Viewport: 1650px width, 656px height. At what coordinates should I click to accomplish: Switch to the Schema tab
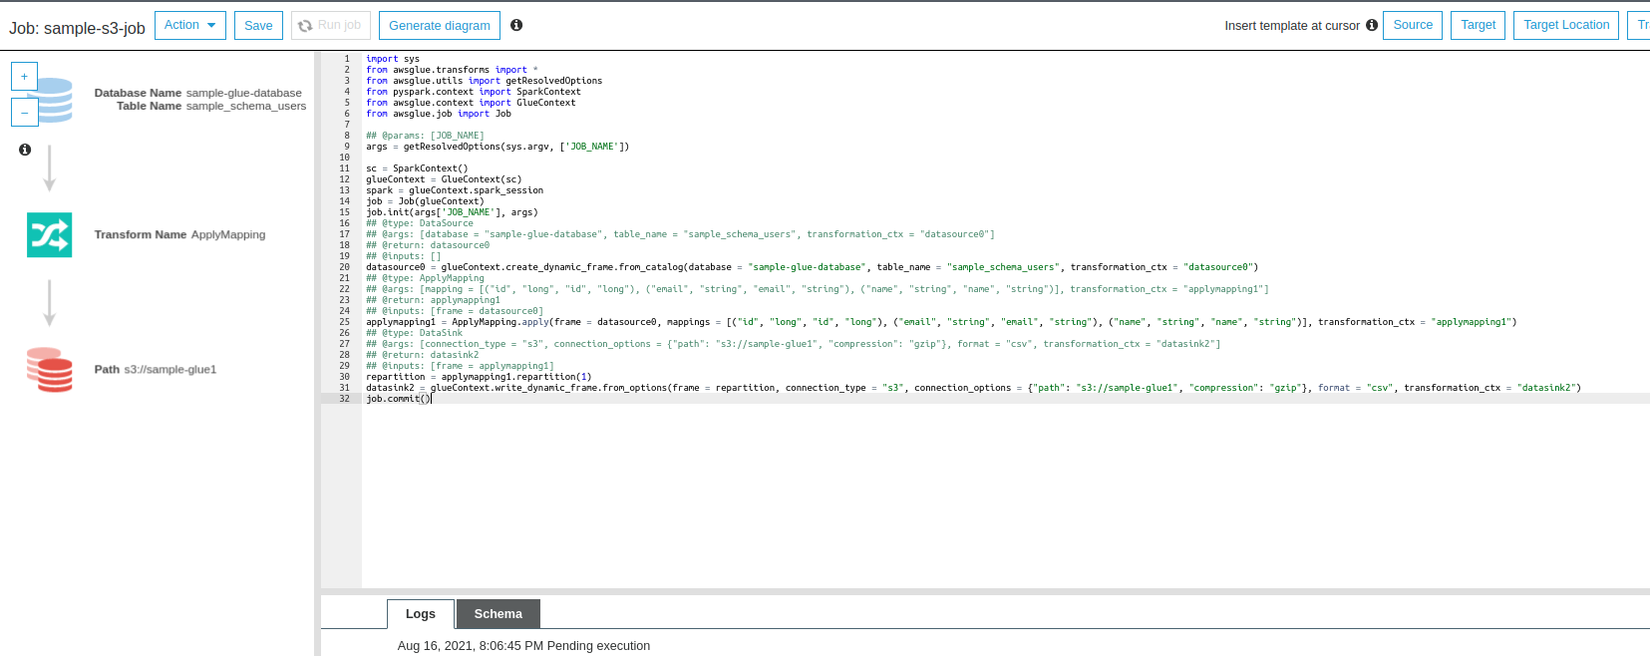click(x=498, y=614)
